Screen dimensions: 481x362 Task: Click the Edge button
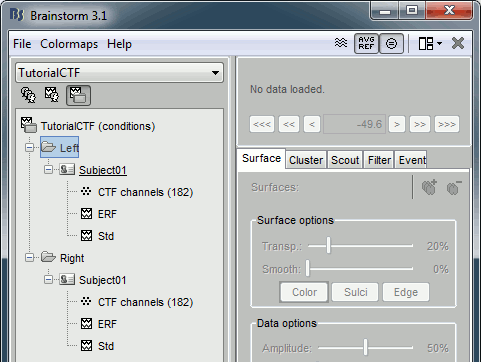pos(406,292)
